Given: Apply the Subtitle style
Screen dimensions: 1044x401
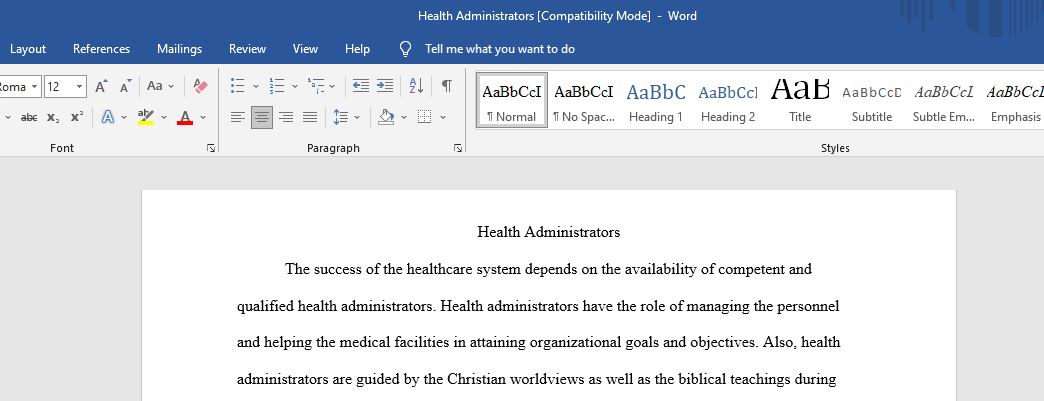Looking at the screenshot, I should tap(872, 100).
